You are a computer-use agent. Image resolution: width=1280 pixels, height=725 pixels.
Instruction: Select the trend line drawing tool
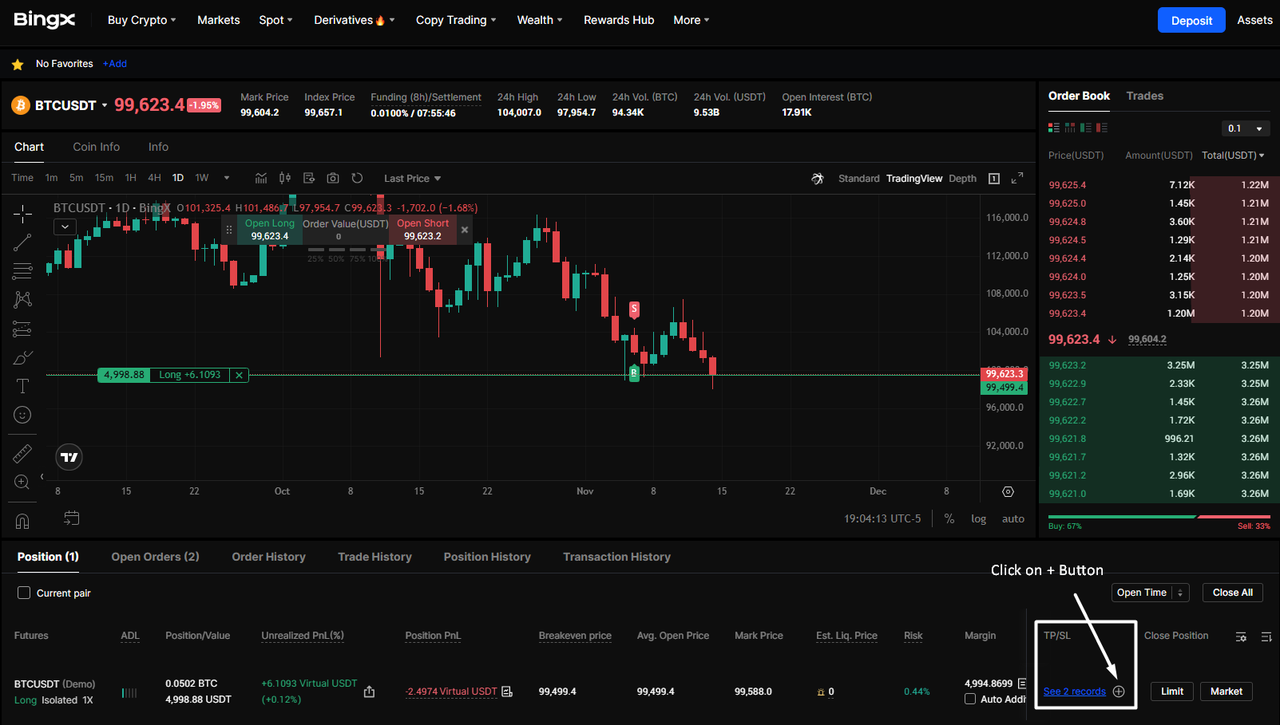[22, 242]
